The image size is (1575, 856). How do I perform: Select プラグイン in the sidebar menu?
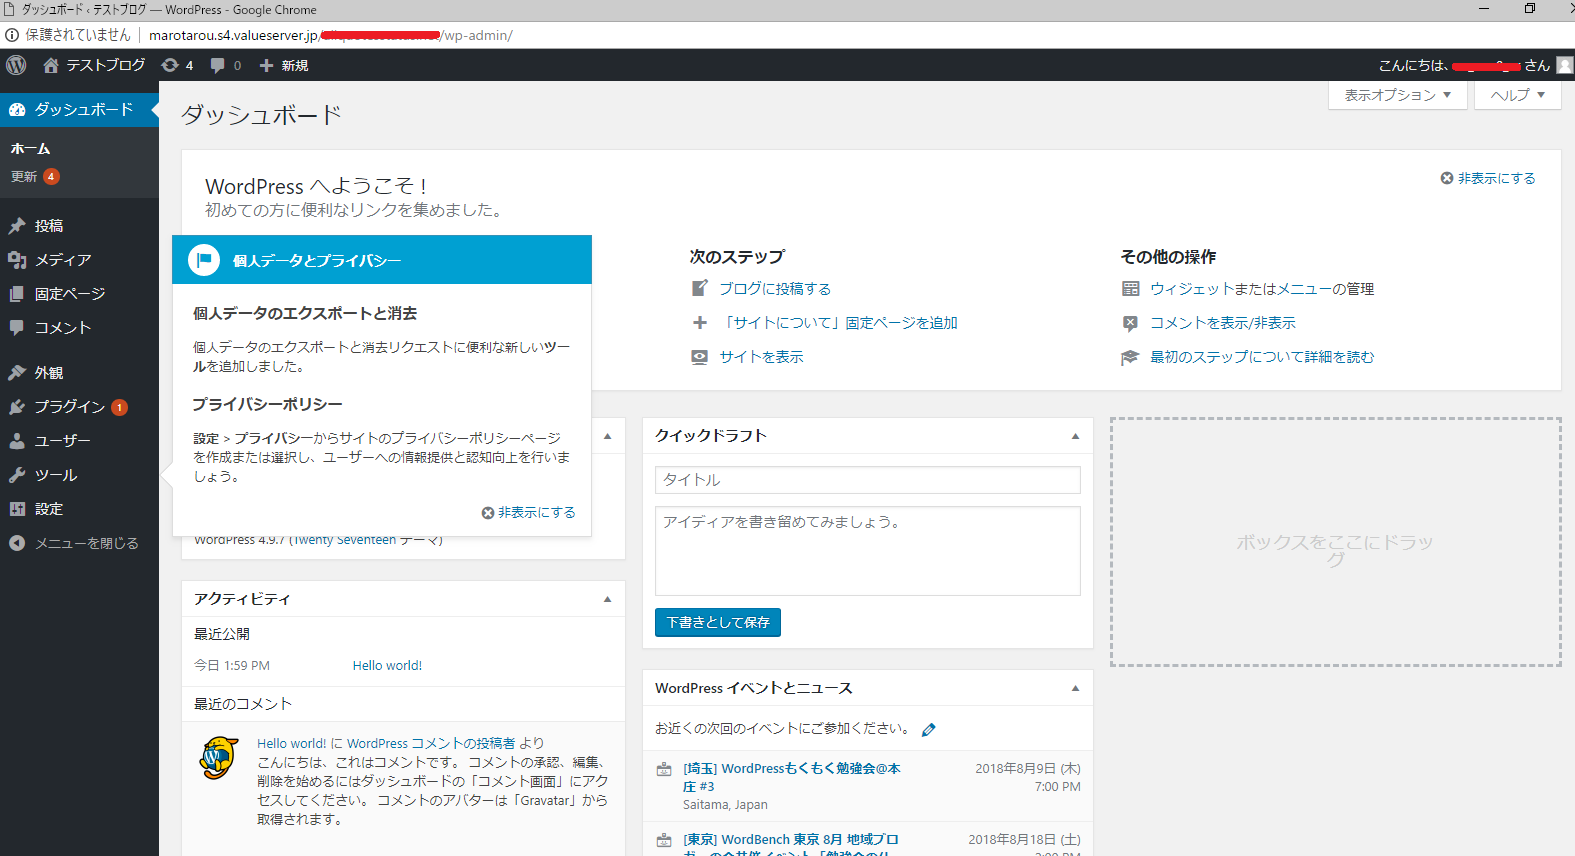(x=70, y=407)
